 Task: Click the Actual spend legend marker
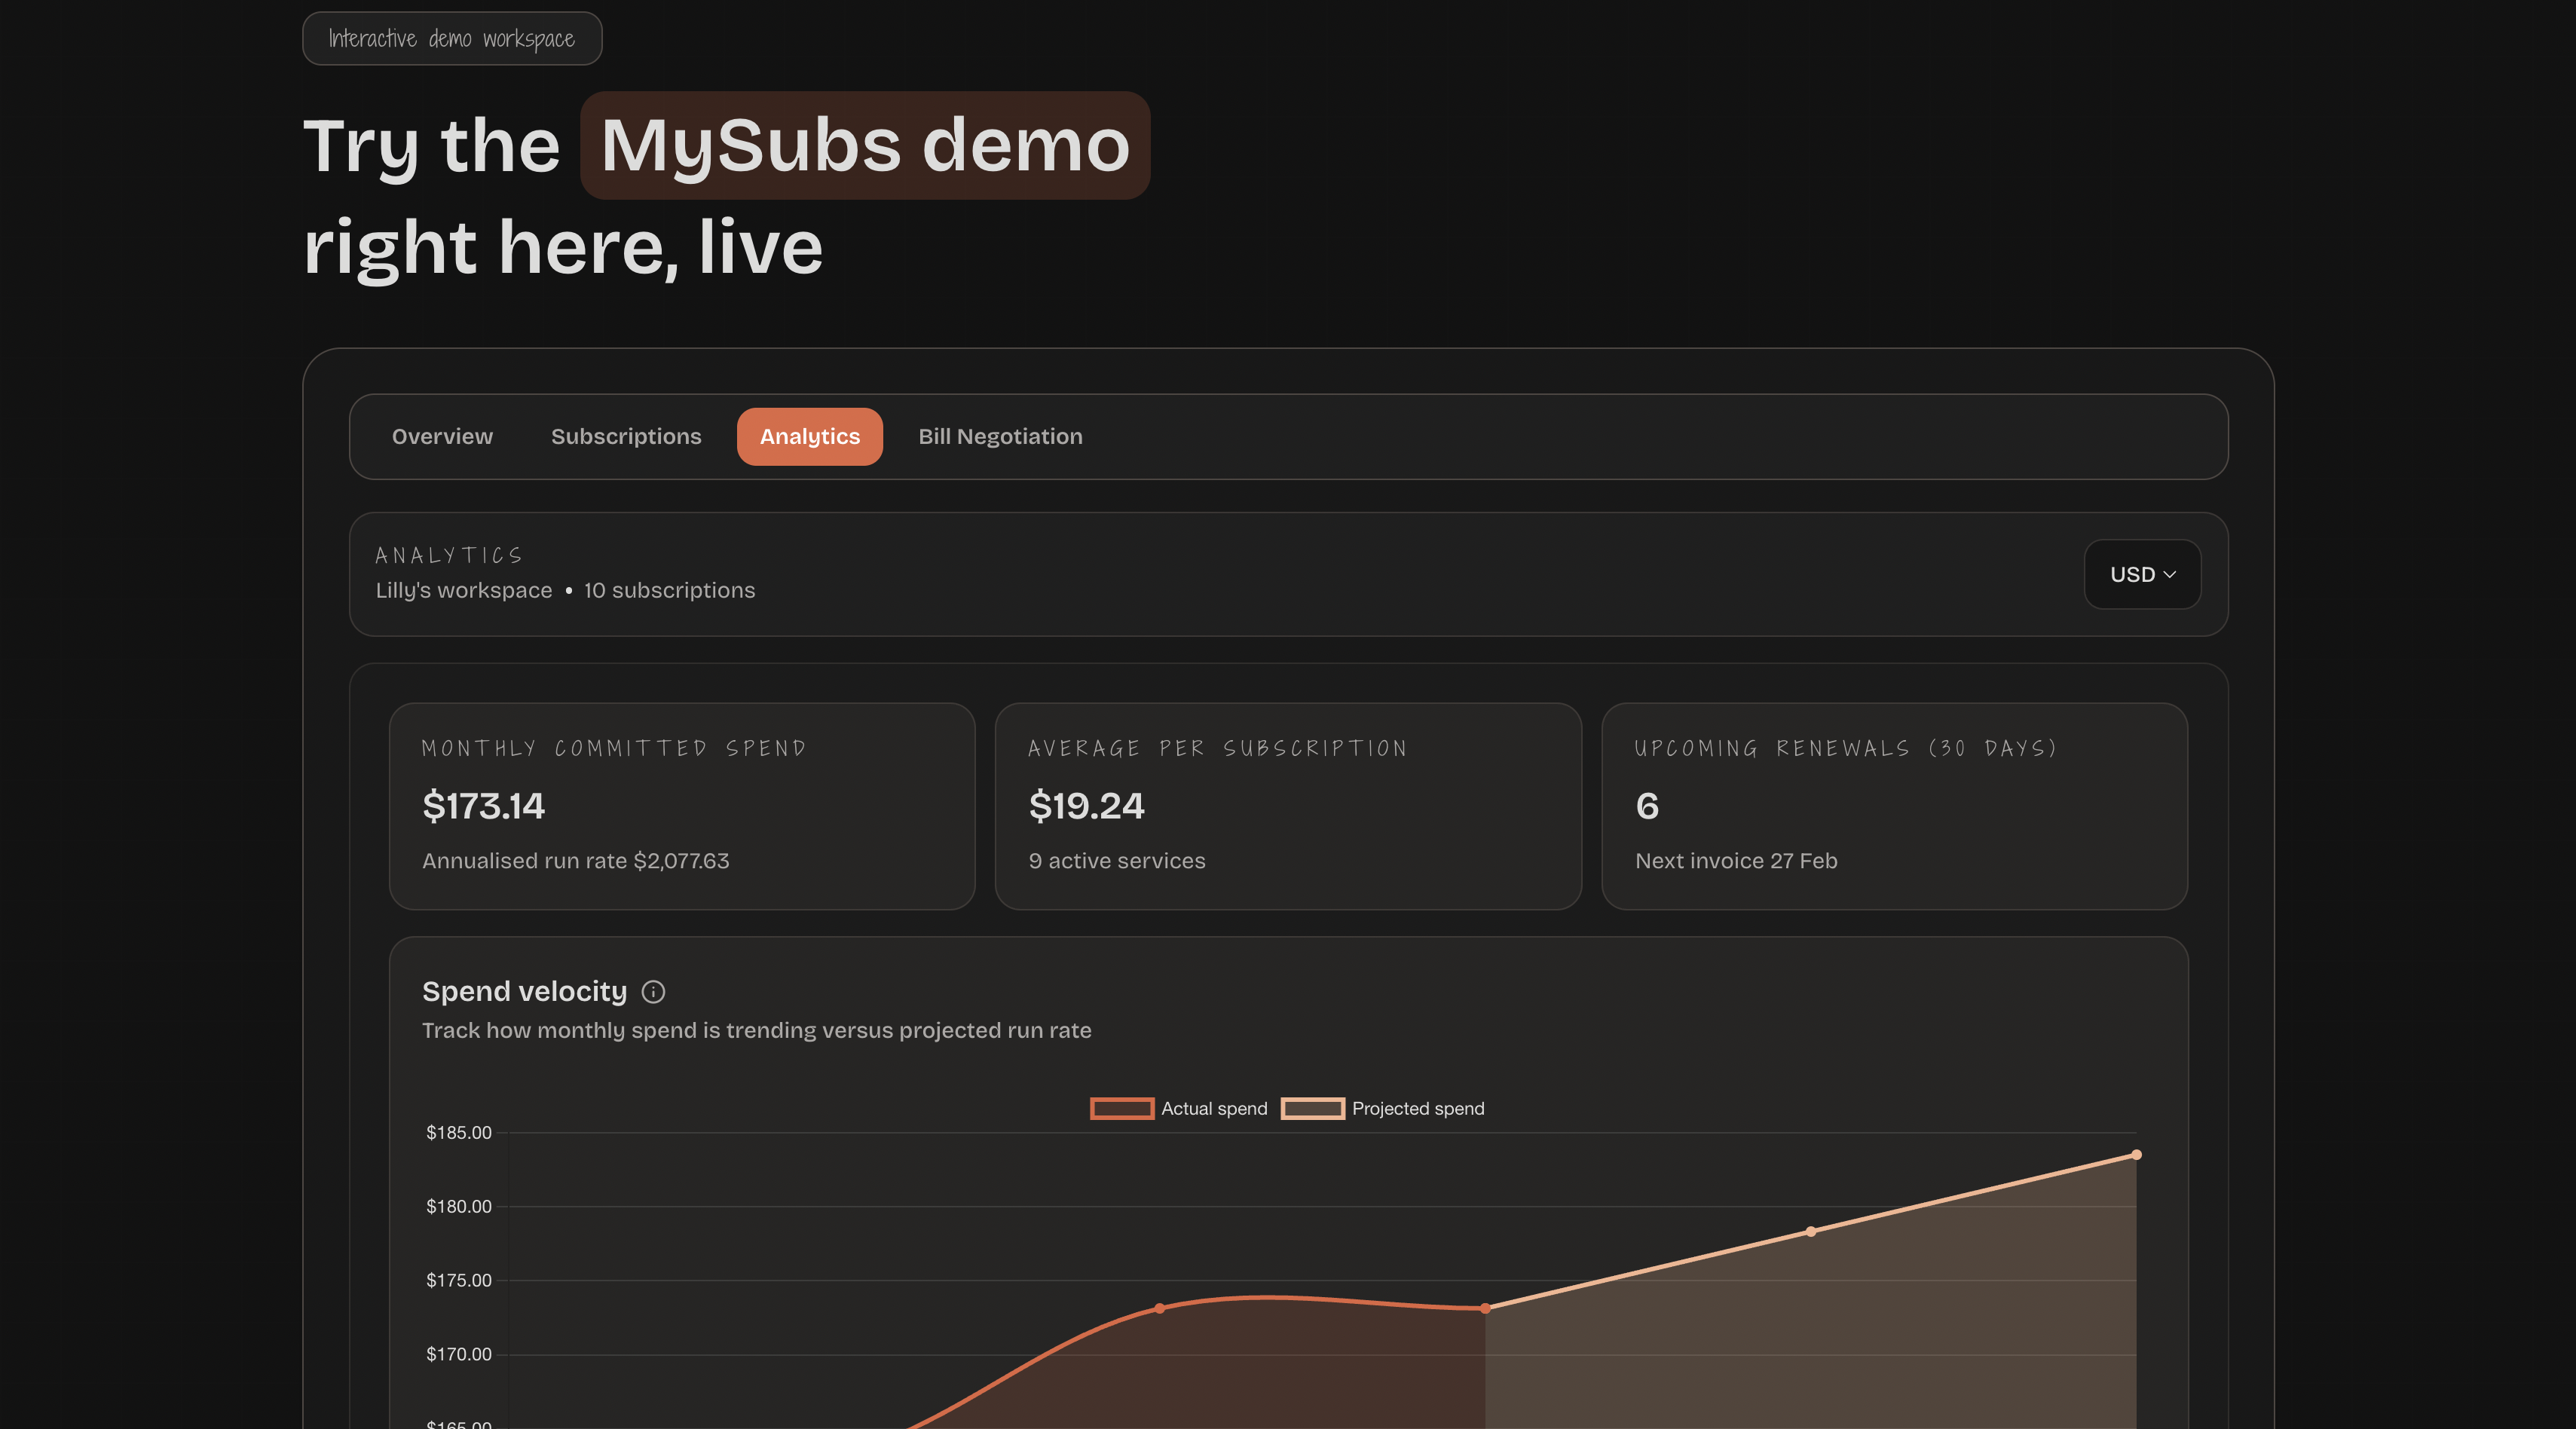coord(1121,1109)
